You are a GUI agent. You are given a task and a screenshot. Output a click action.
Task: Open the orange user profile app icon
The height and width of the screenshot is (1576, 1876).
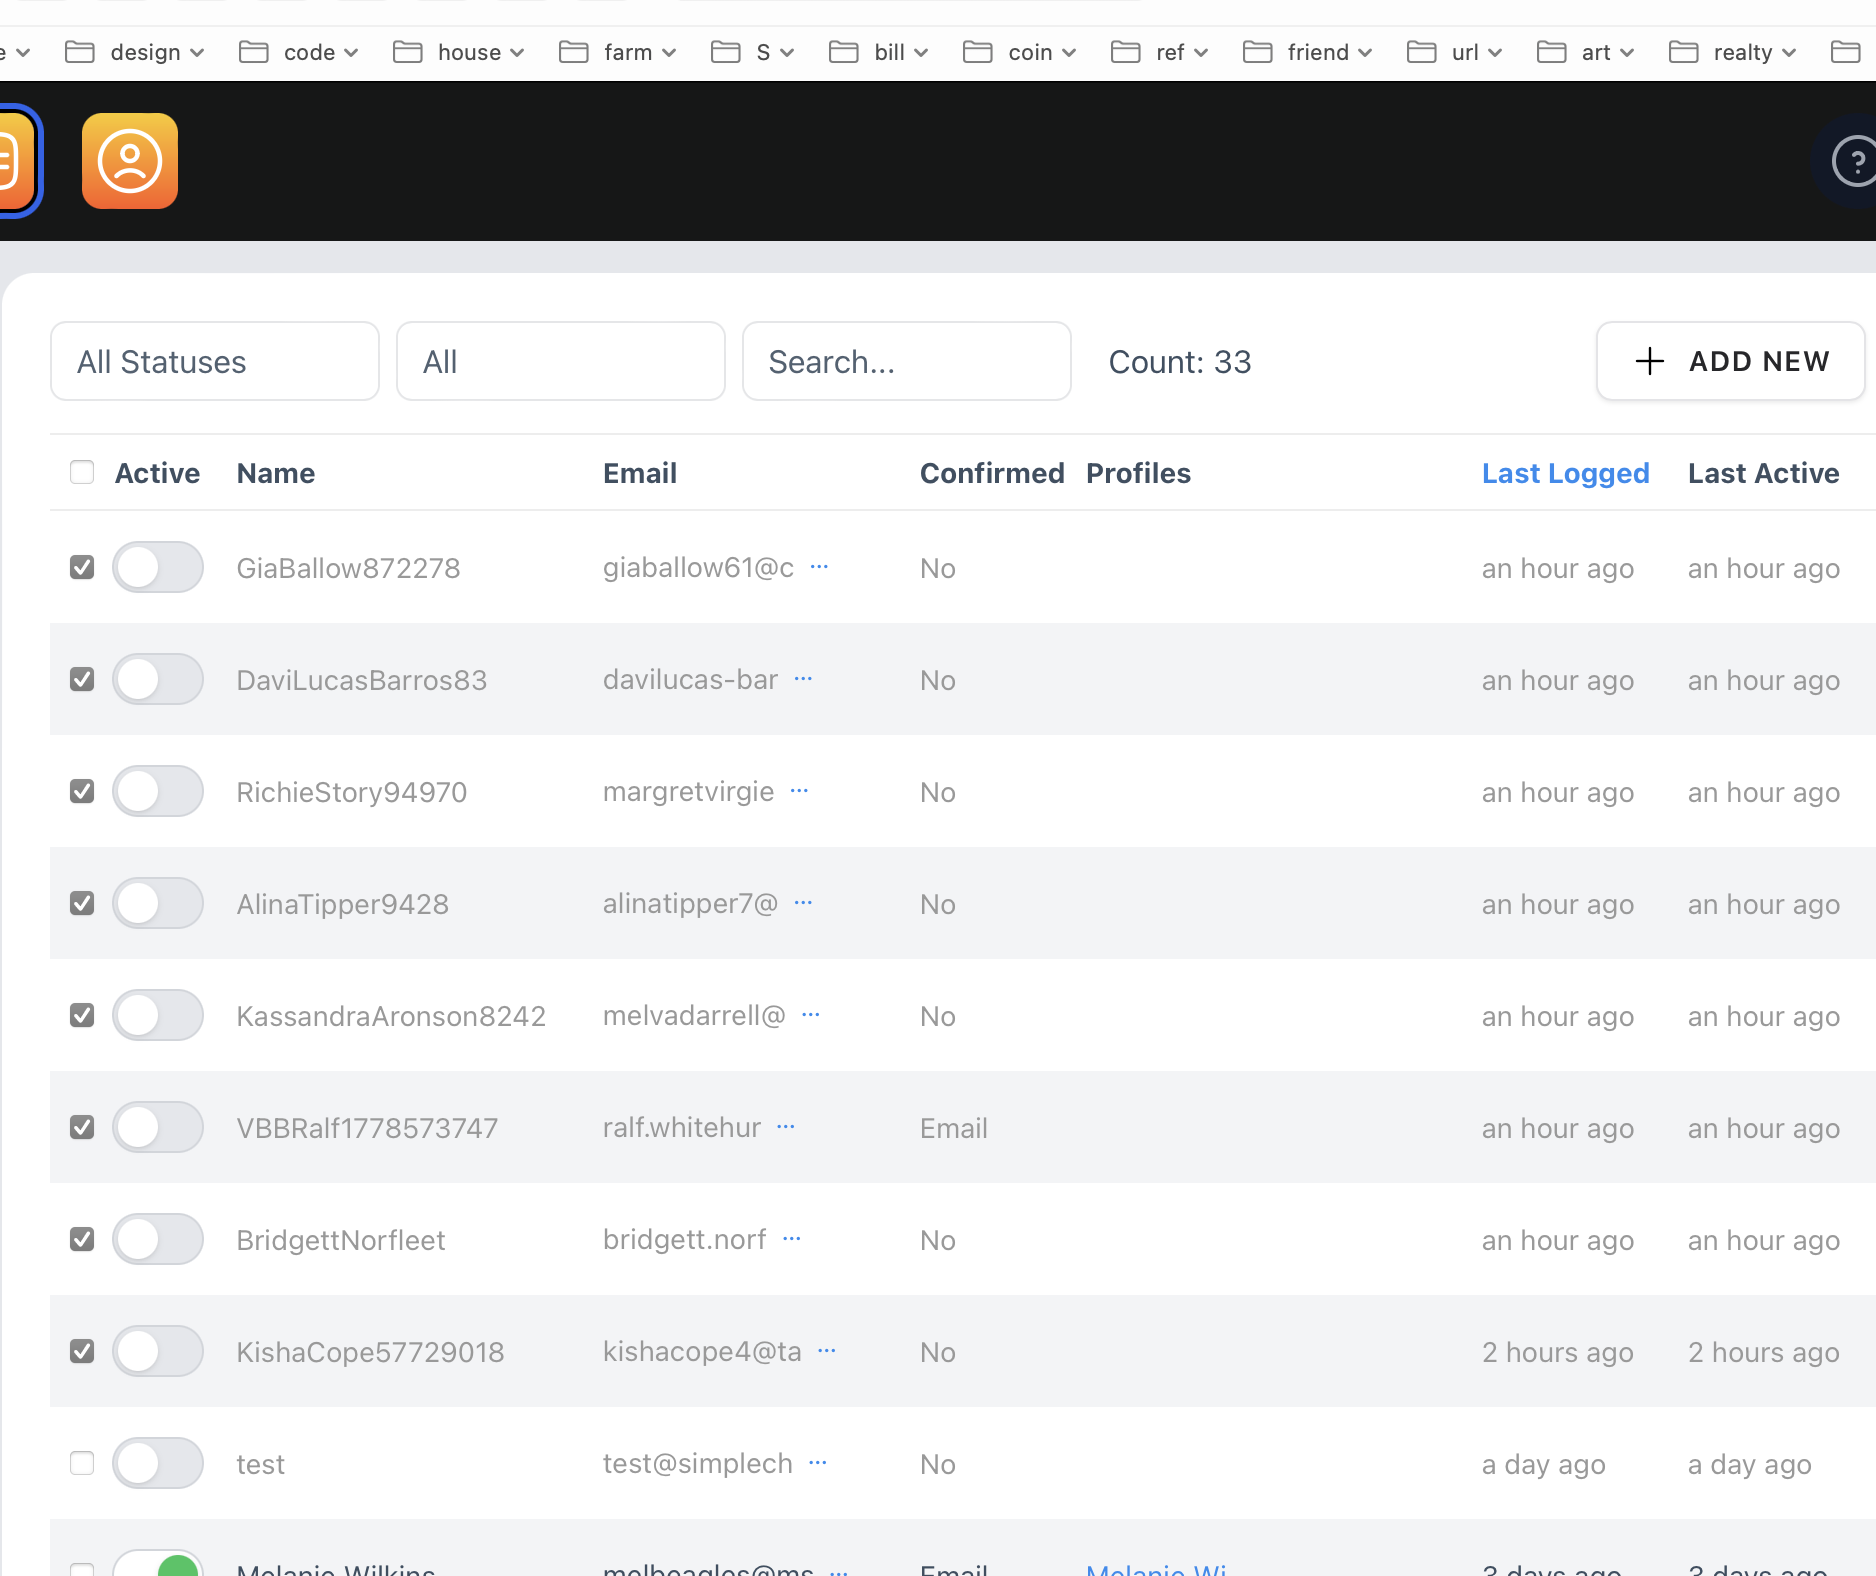pos(130,161)
